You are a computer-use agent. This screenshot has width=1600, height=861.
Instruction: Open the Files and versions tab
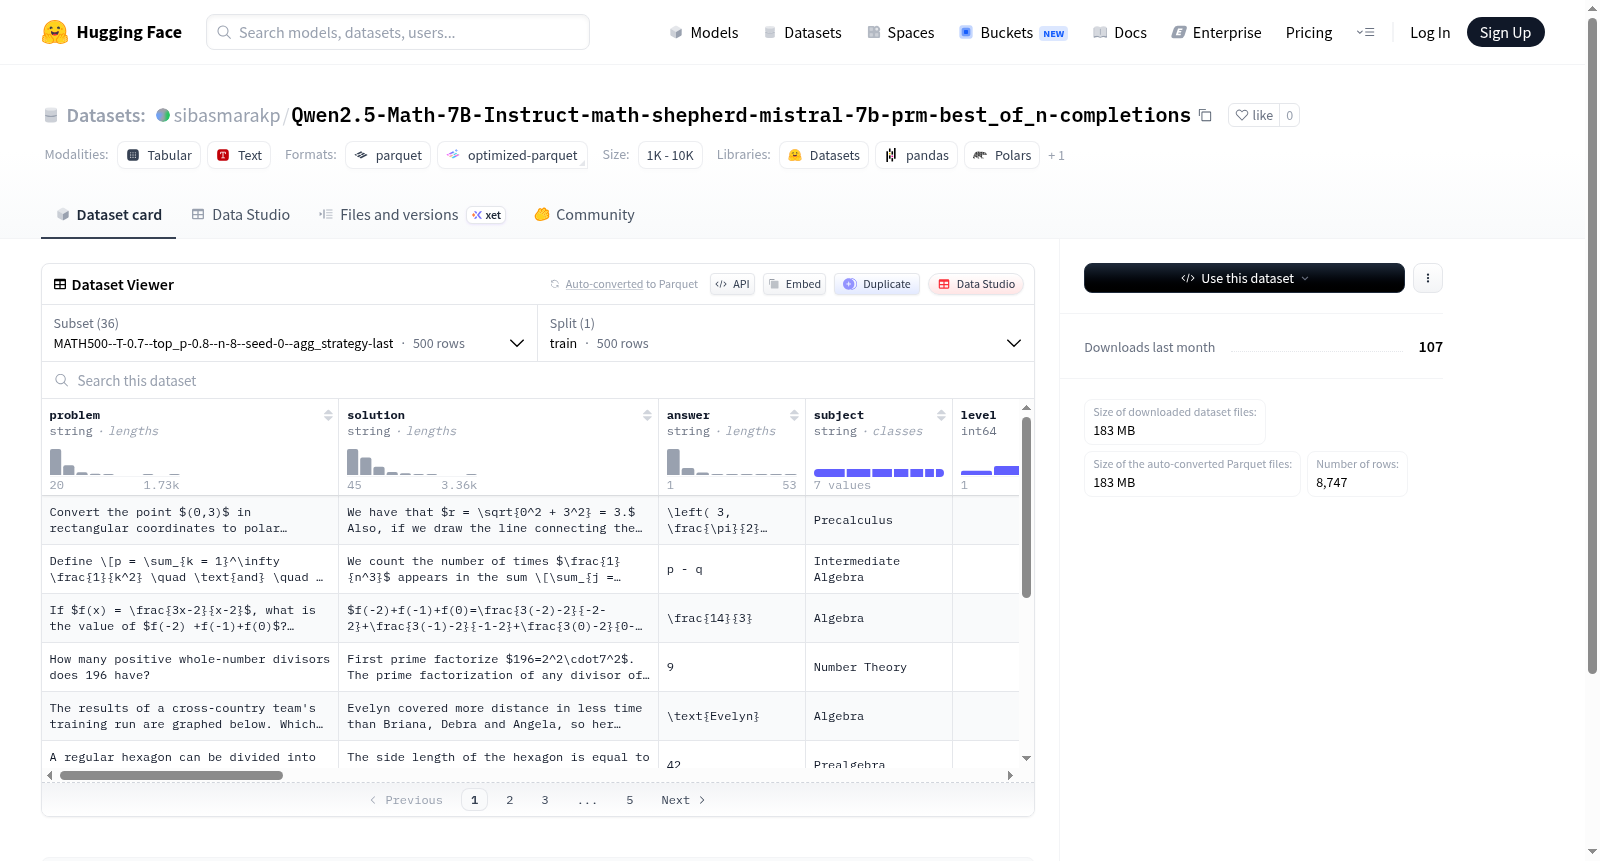pyautogui.click(x=412, y=215)
